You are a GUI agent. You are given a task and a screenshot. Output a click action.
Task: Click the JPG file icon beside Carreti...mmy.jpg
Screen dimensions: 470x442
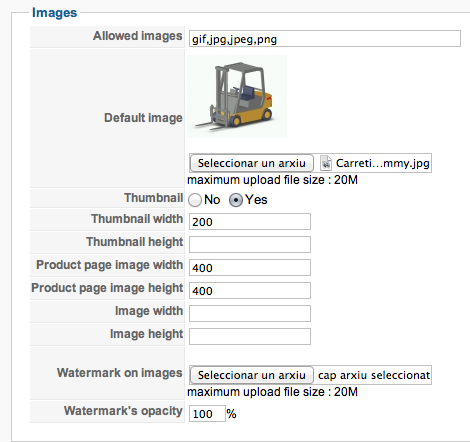coord(326,163)
